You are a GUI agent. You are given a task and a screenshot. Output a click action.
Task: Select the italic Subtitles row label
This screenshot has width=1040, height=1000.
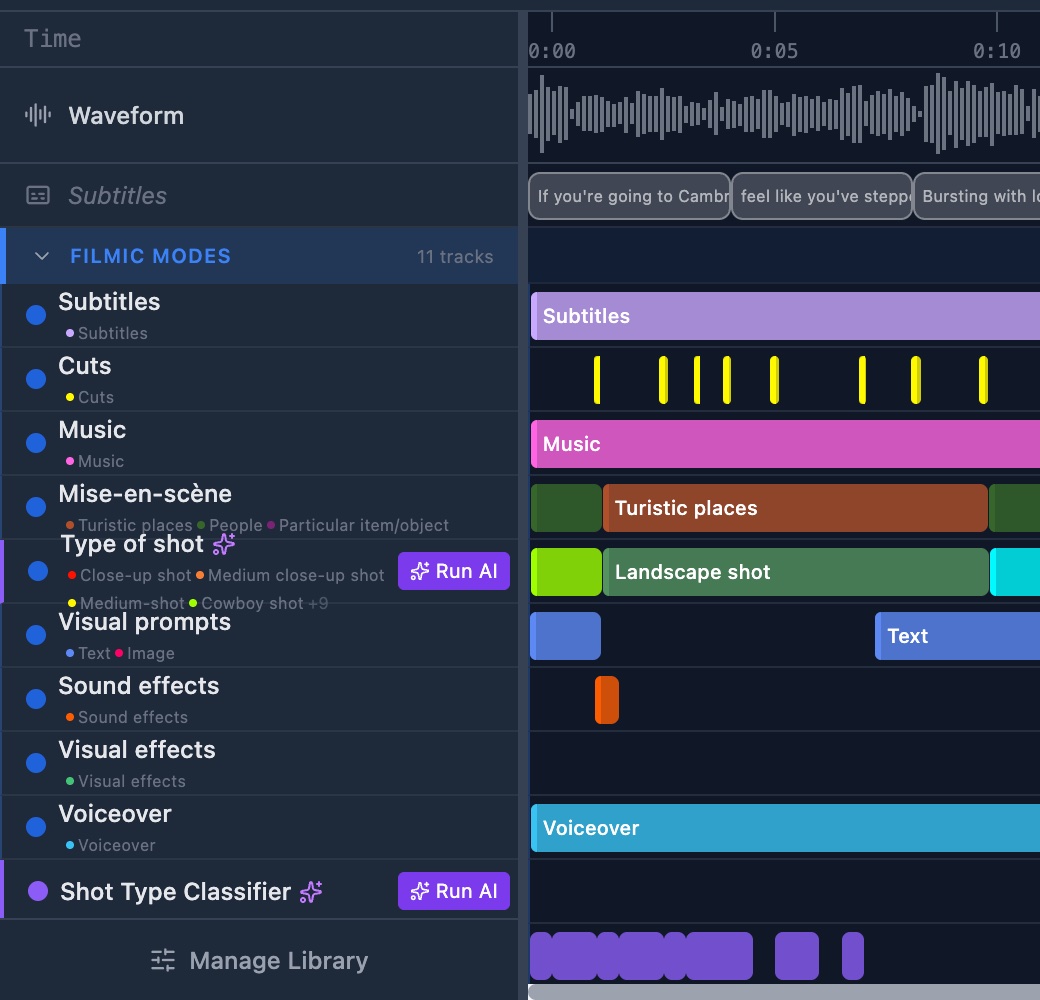pyautogui.click(x=117, y=196)
